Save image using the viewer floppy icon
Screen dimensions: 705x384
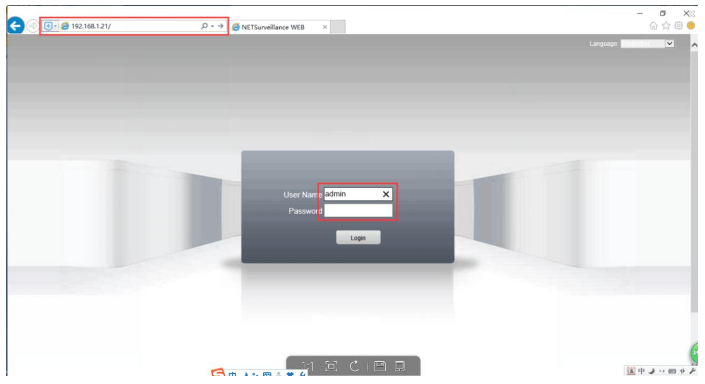point(379,366)
